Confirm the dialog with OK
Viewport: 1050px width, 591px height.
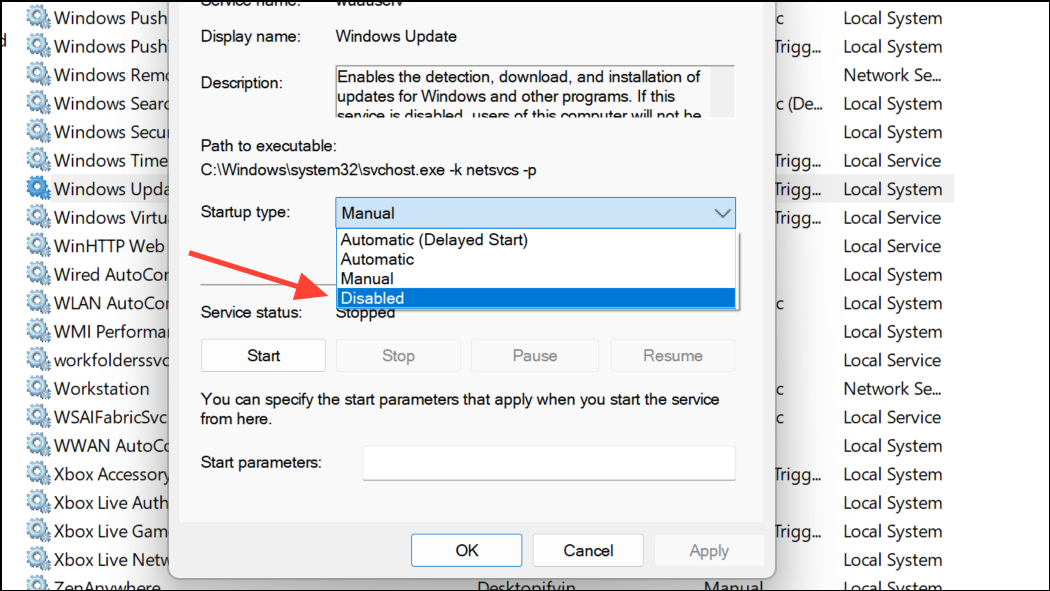pyautogui.click(x=467, y=550)
